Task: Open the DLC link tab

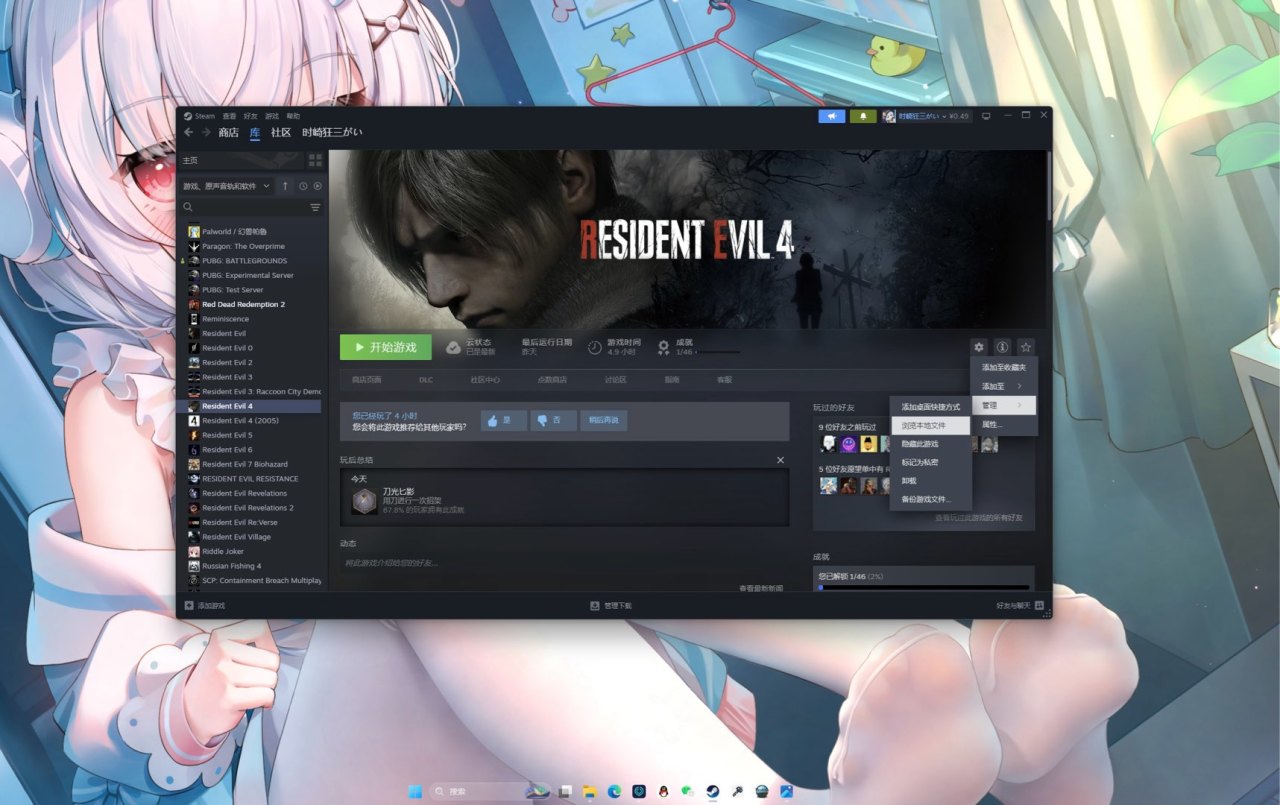Action: pos(426,380)
